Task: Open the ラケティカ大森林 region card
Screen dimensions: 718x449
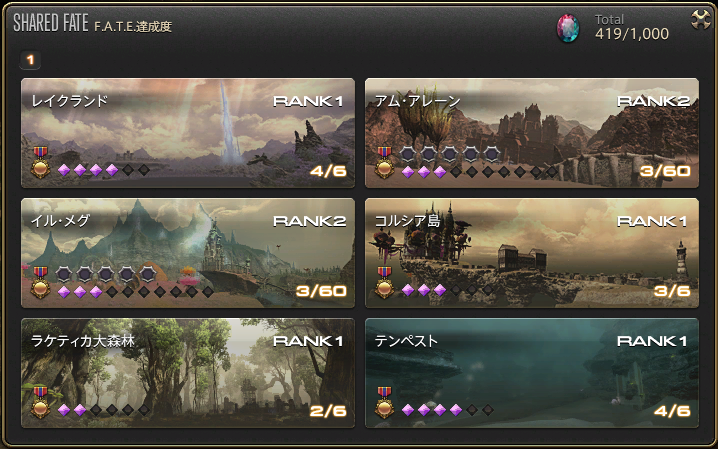Action: click(x=188, y=373)
